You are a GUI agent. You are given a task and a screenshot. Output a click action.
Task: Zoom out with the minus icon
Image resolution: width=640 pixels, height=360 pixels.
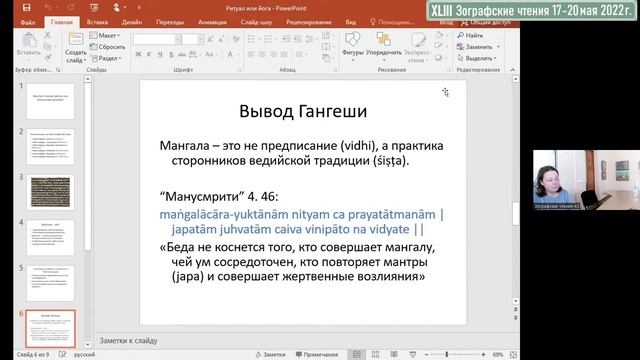point(427,354)
